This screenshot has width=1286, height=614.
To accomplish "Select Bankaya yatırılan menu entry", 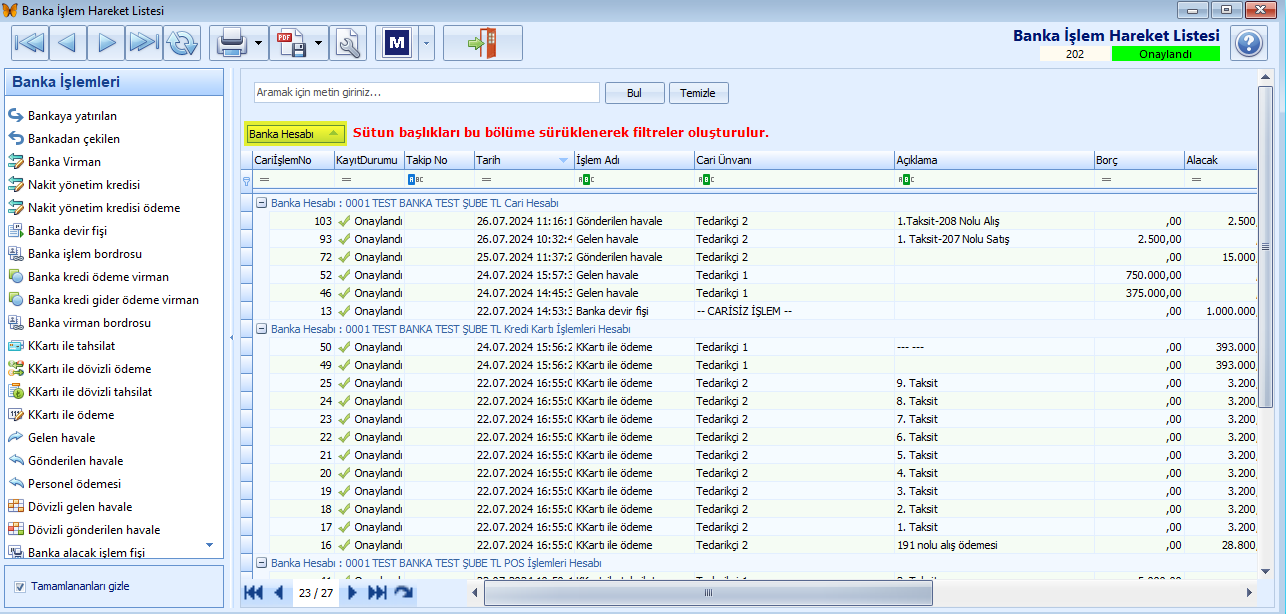I will tap(72, 116).
